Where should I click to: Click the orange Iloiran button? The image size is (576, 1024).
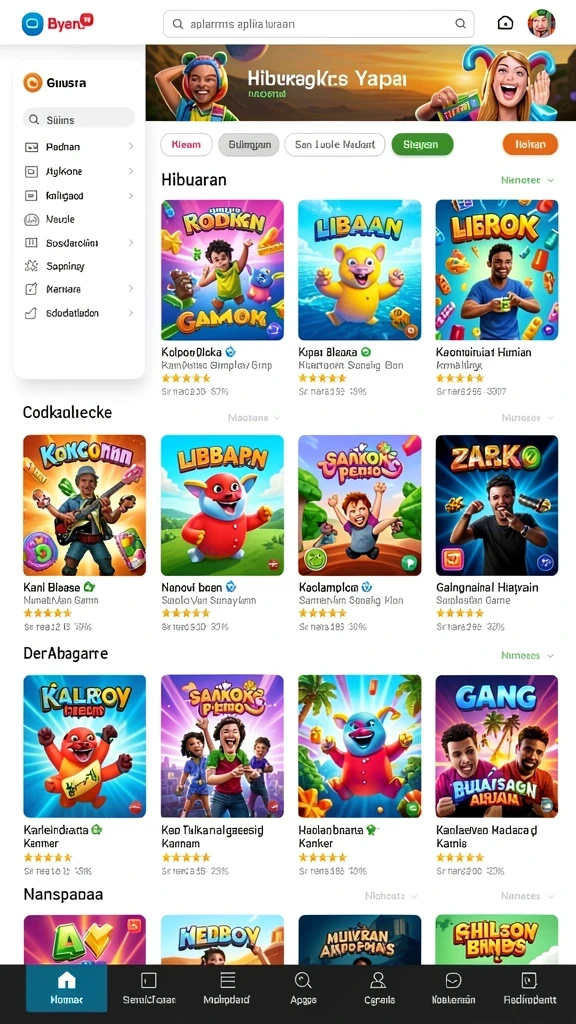pyautogui.click(x=530, y=144)
